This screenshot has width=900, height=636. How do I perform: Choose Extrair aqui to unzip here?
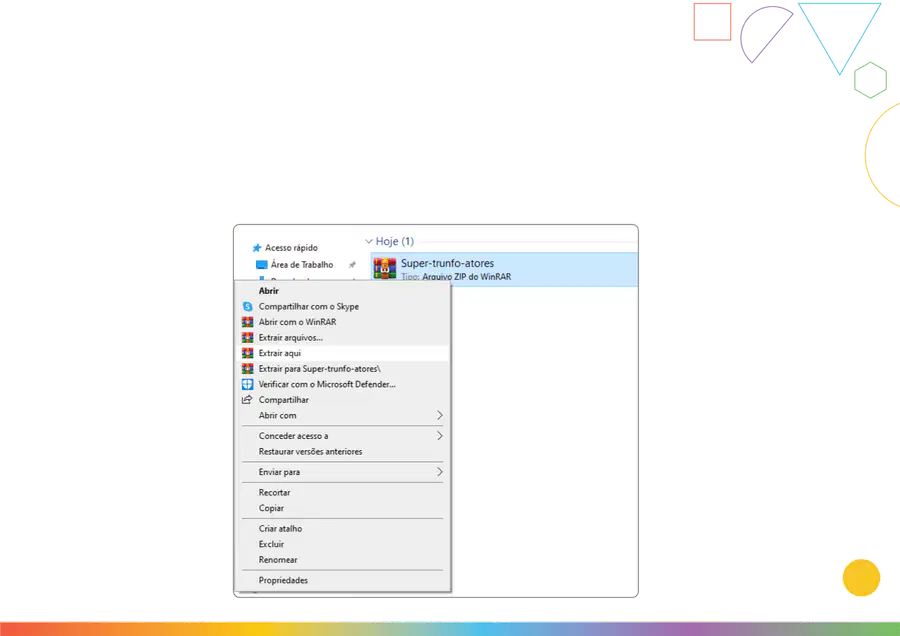[343, 353]
